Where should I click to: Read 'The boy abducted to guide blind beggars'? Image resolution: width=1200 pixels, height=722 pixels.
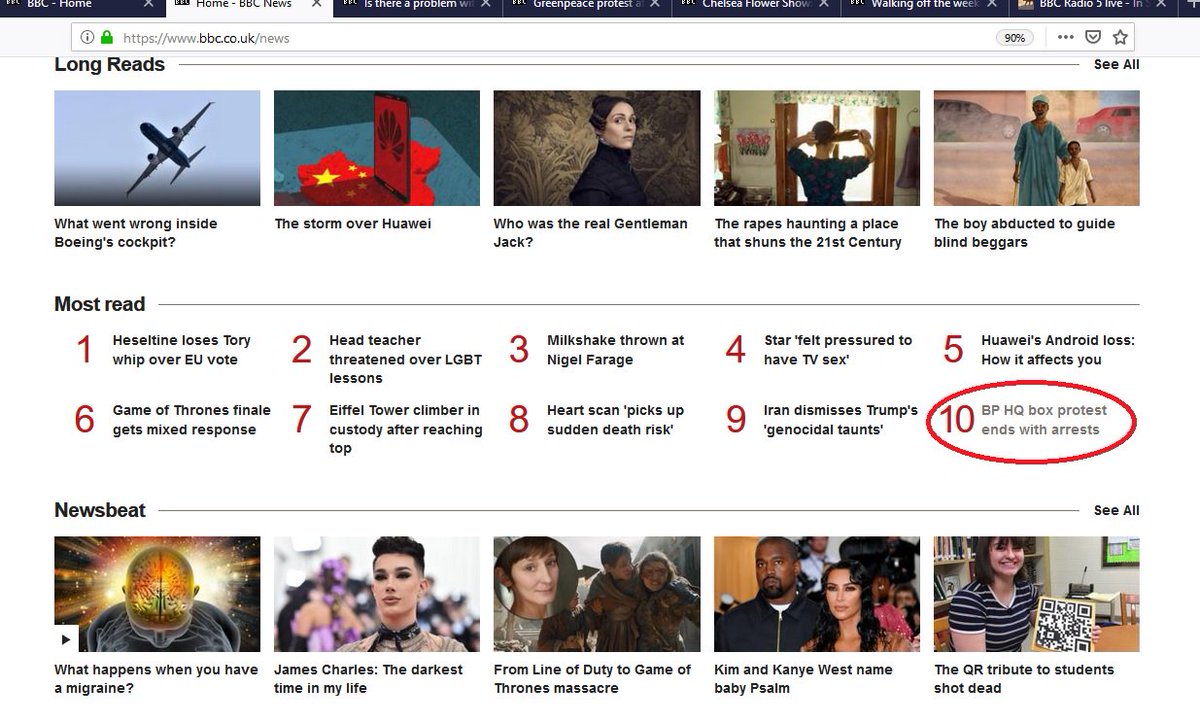pyautogui.click(x=1024, y=233)
